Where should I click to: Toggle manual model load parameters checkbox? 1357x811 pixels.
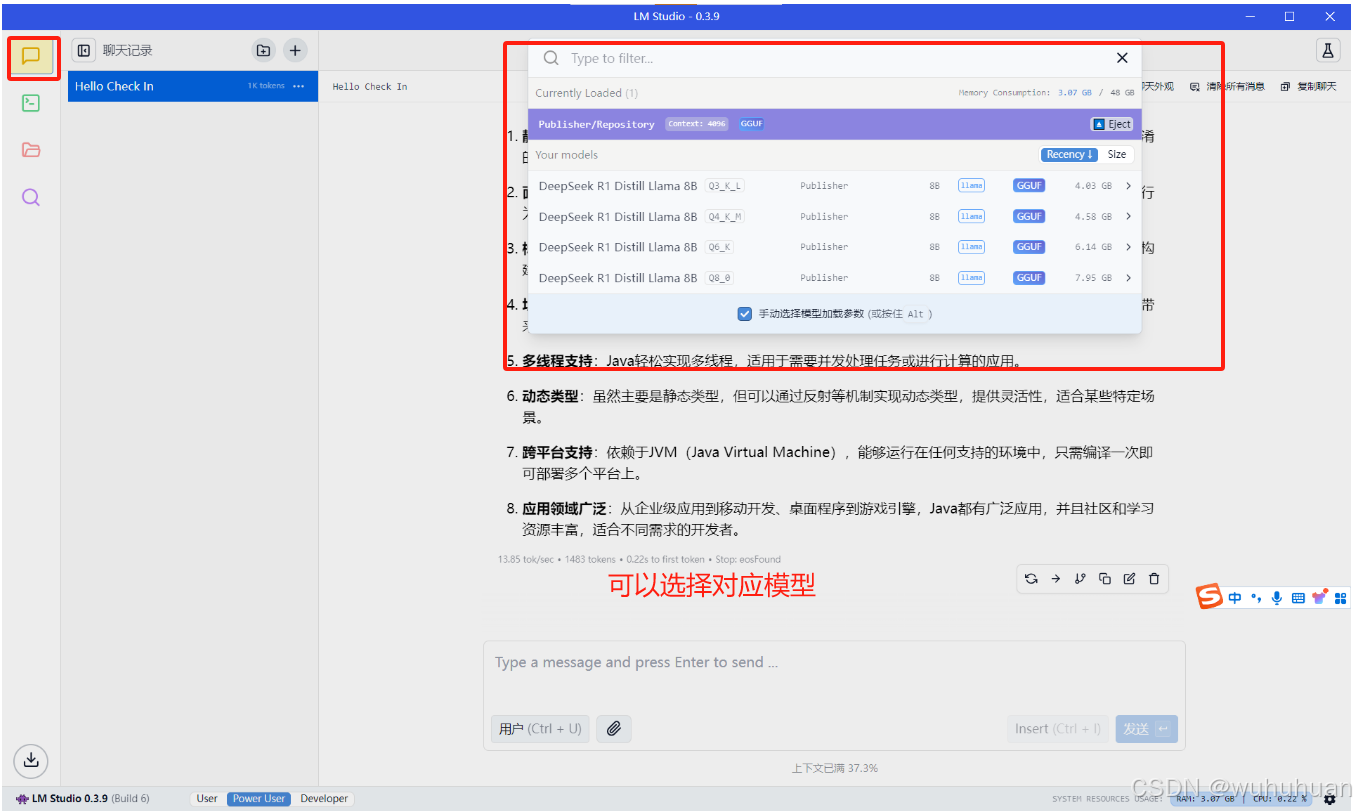(x=744, y=314)
